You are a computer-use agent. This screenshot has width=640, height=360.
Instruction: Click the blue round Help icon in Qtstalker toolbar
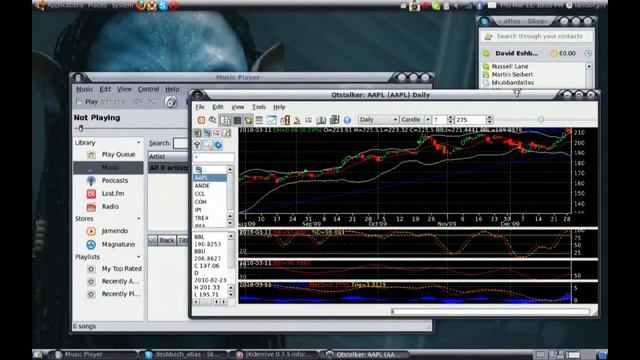coord(347,120)
